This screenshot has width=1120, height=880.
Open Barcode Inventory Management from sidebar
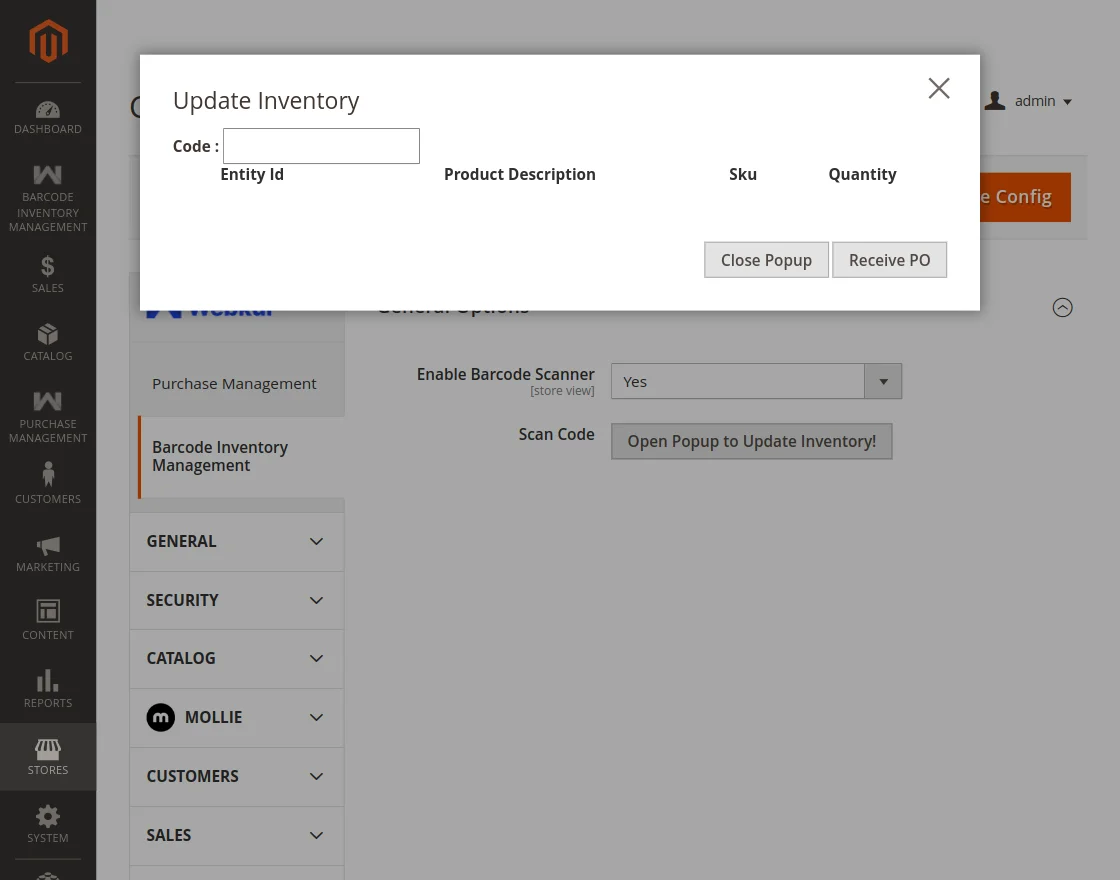click(48, 173)
